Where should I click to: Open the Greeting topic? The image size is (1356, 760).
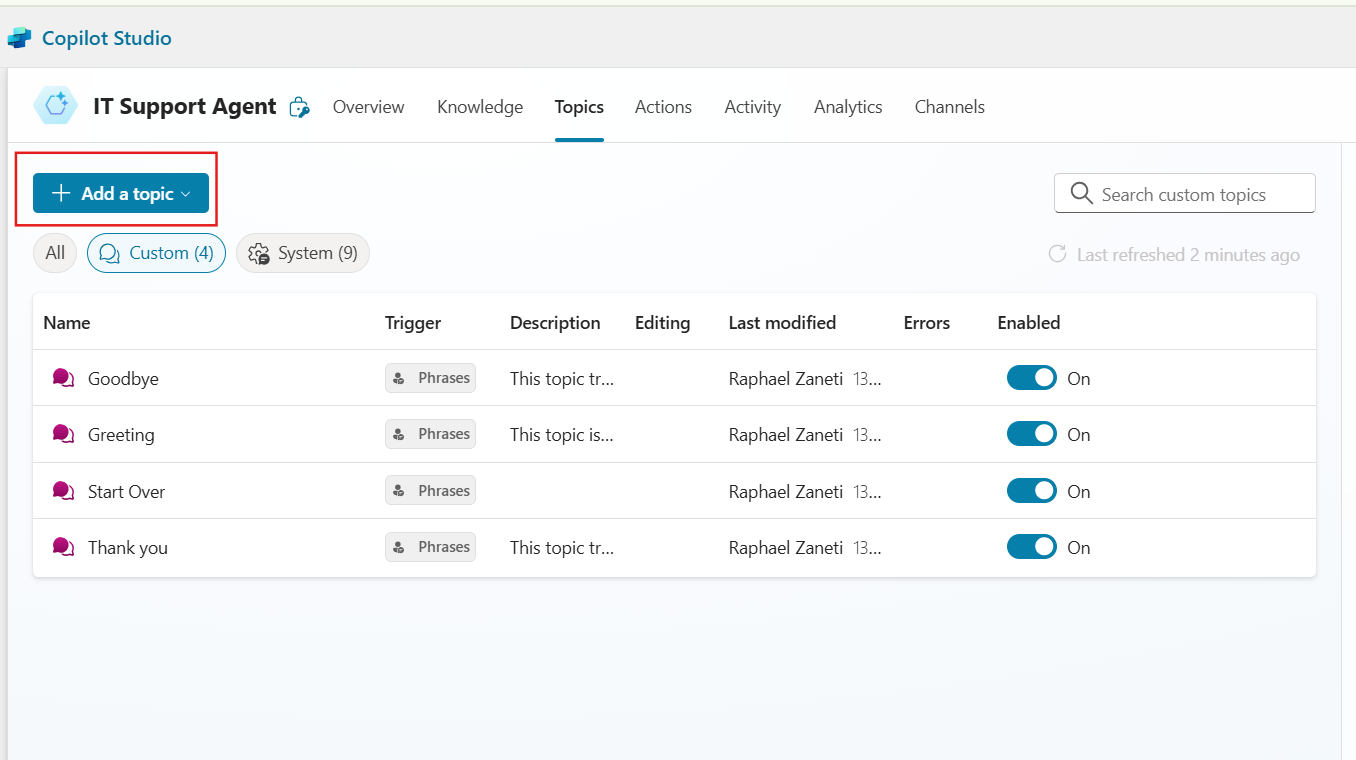121,435
